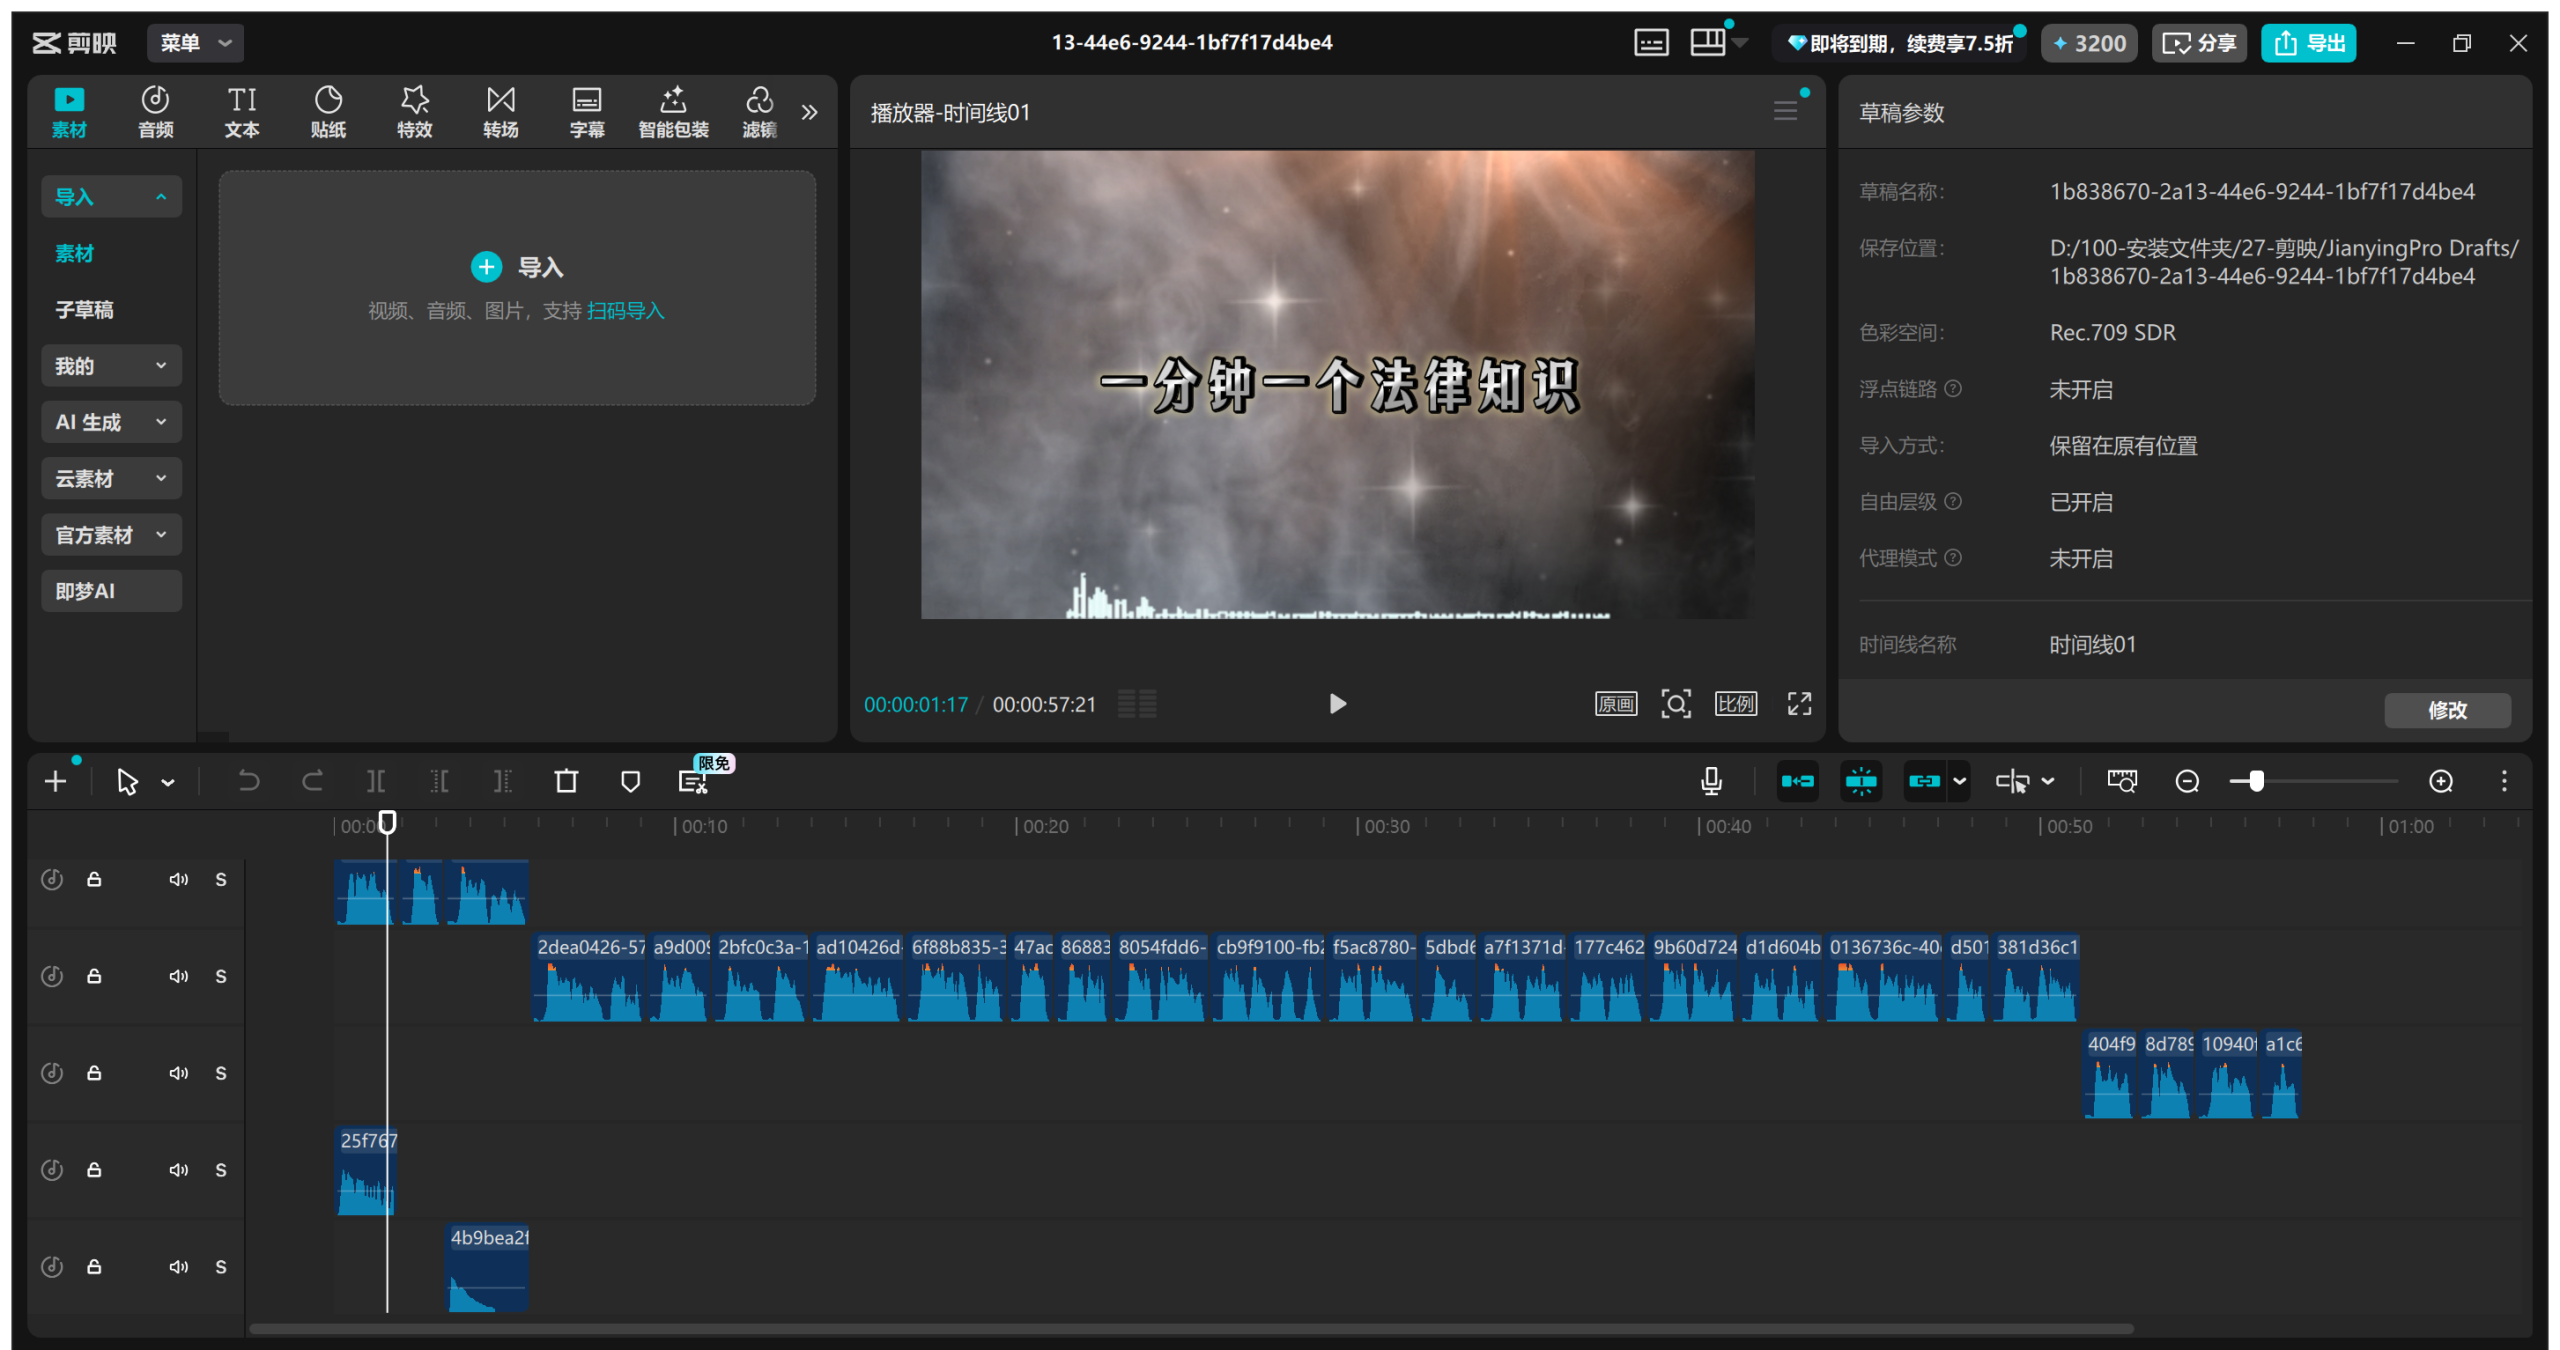Image resolution: width=2560 pixels, height=1350 pixels.
Task: Click the 导出 export button
Action: pos(2308,43)
